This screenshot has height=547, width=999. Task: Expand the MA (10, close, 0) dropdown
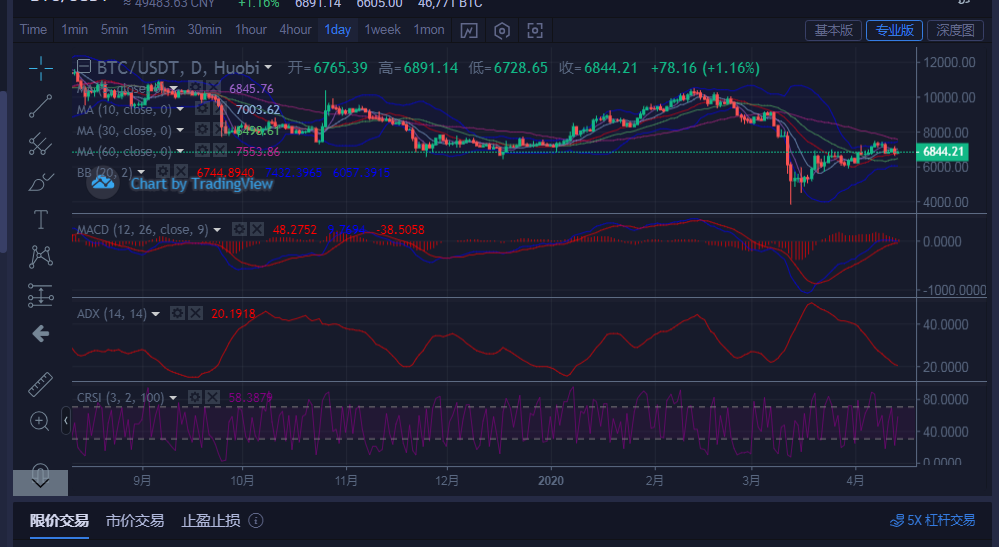pos(180,109)
